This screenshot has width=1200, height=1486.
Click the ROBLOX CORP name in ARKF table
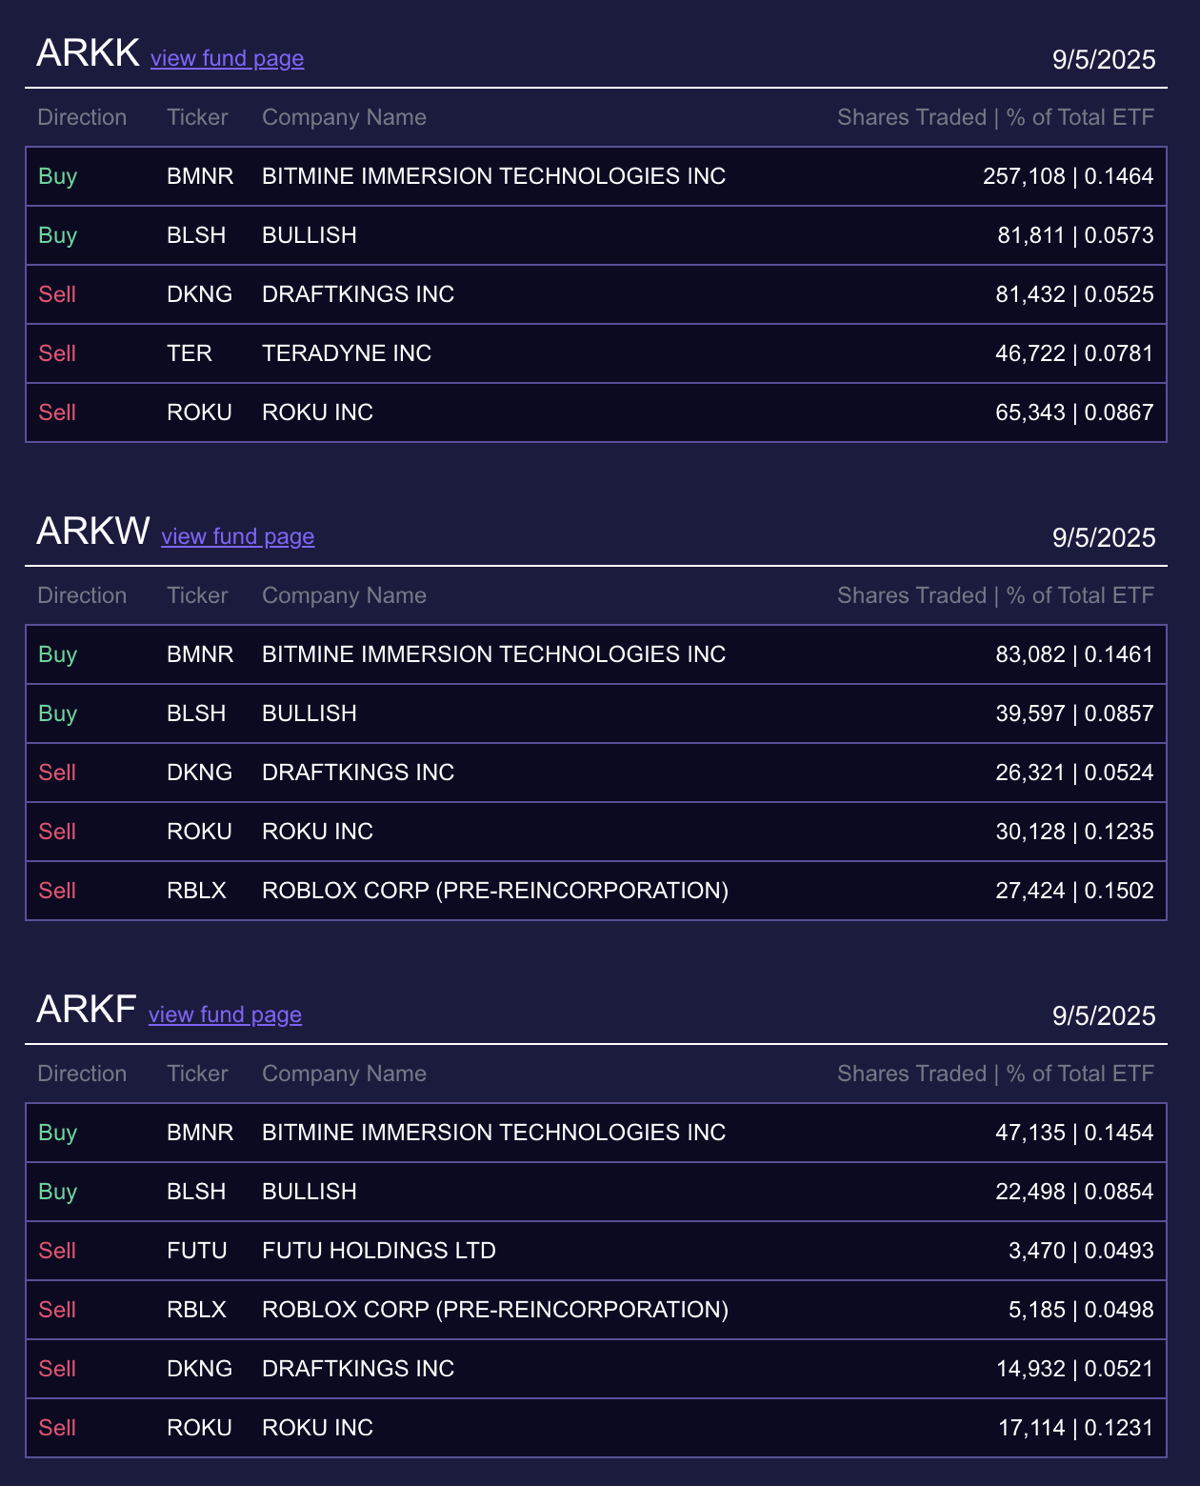(x=495, y=1310)
